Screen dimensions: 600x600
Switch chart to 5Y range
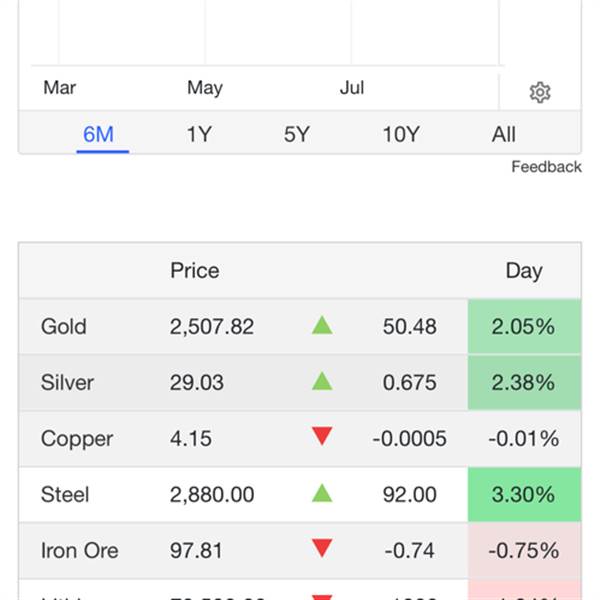pos(297,134)
